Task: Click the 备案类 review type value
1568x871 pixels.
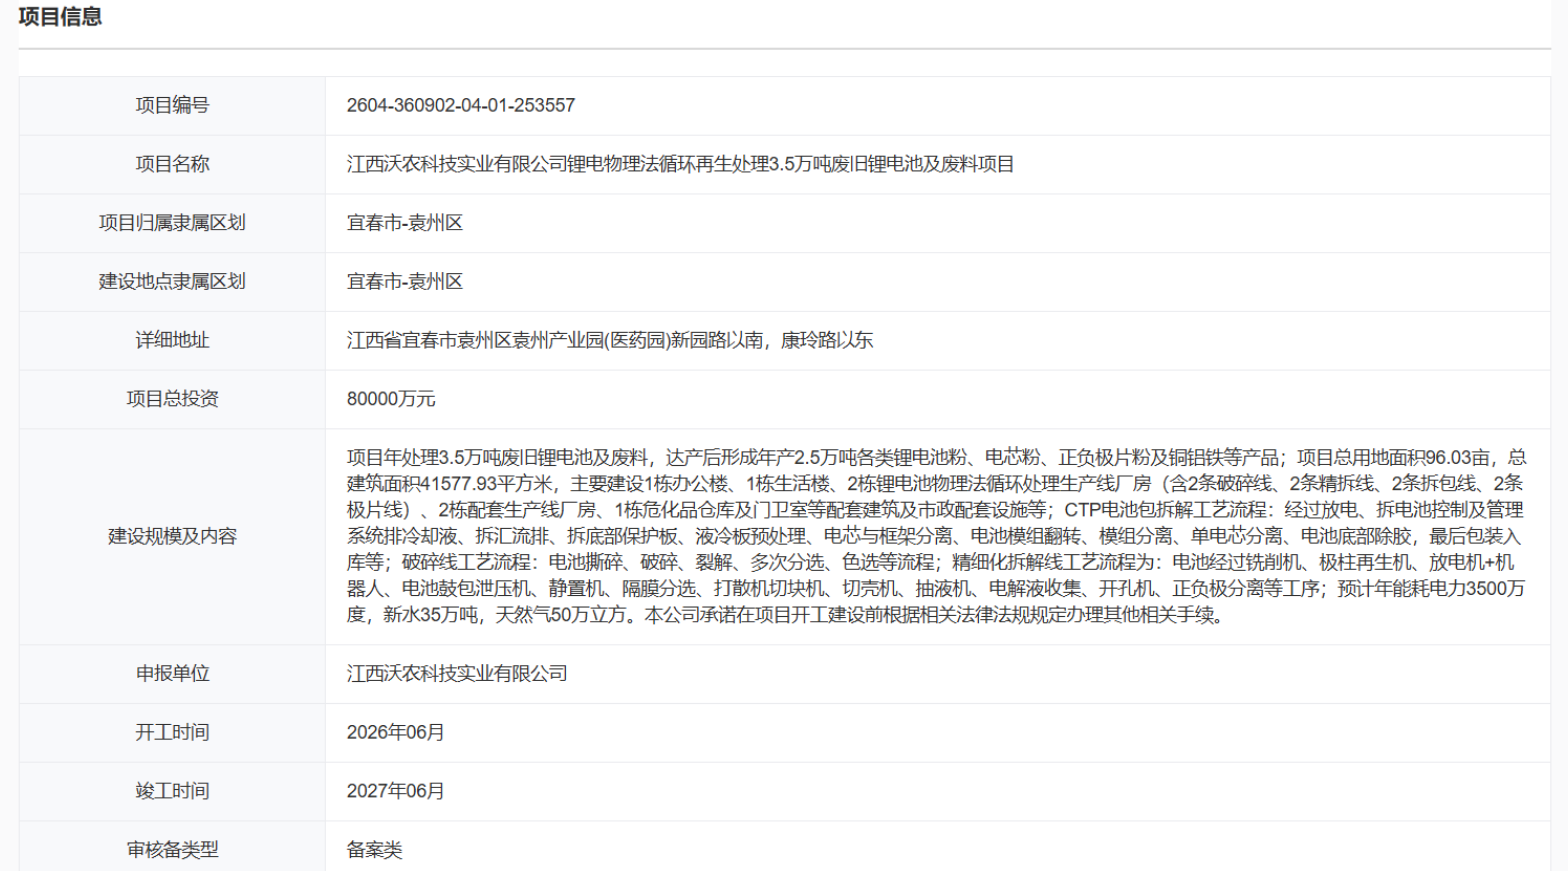Action: coord(374,850)
